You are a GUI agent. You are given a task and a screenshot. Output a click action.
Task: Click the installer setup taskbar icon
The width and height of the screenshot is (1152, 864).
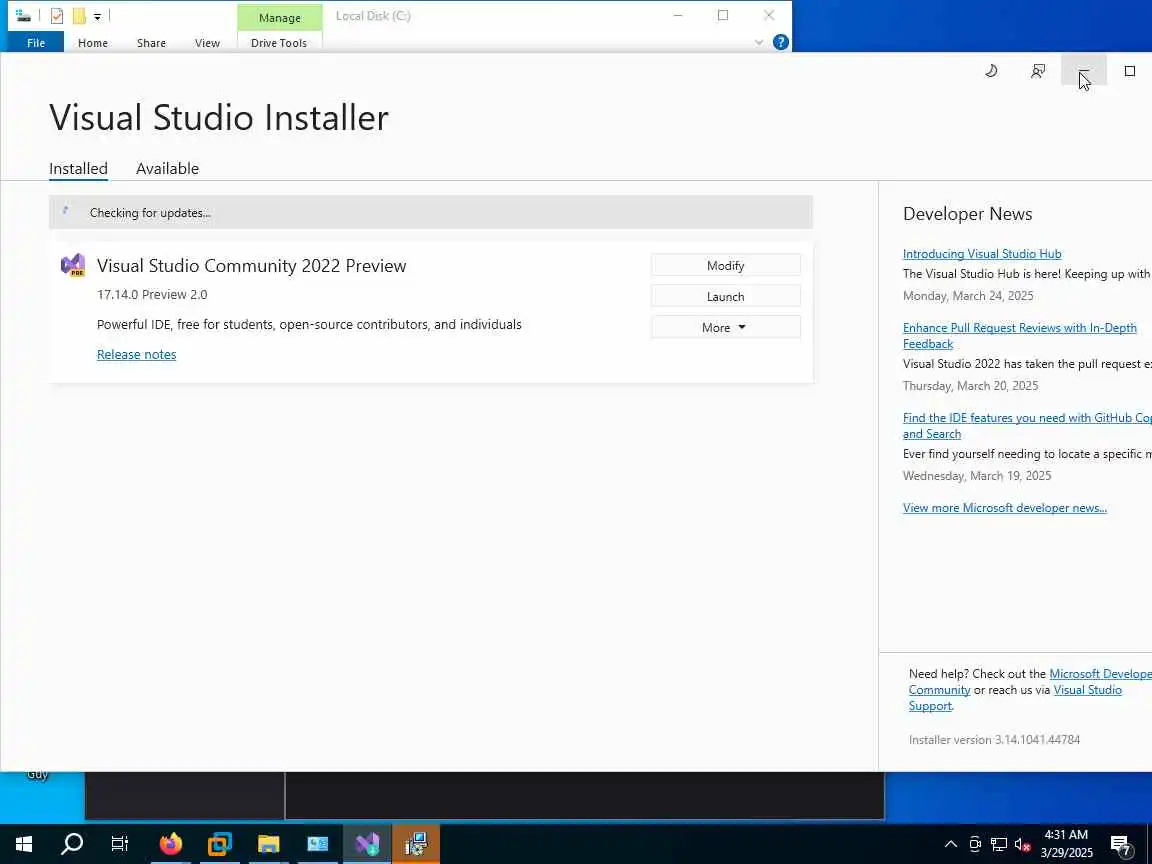point(416,843)
